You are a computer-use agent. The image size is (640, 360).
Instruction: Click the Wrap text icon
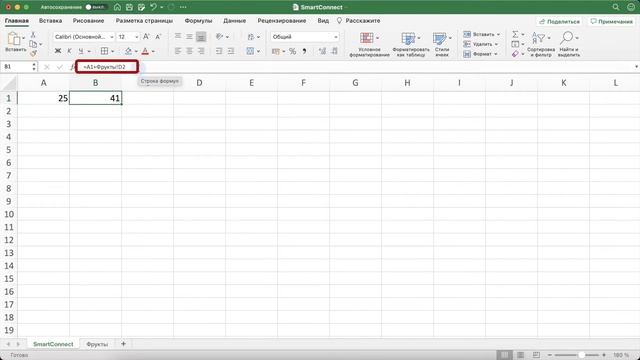pos(251,37)
